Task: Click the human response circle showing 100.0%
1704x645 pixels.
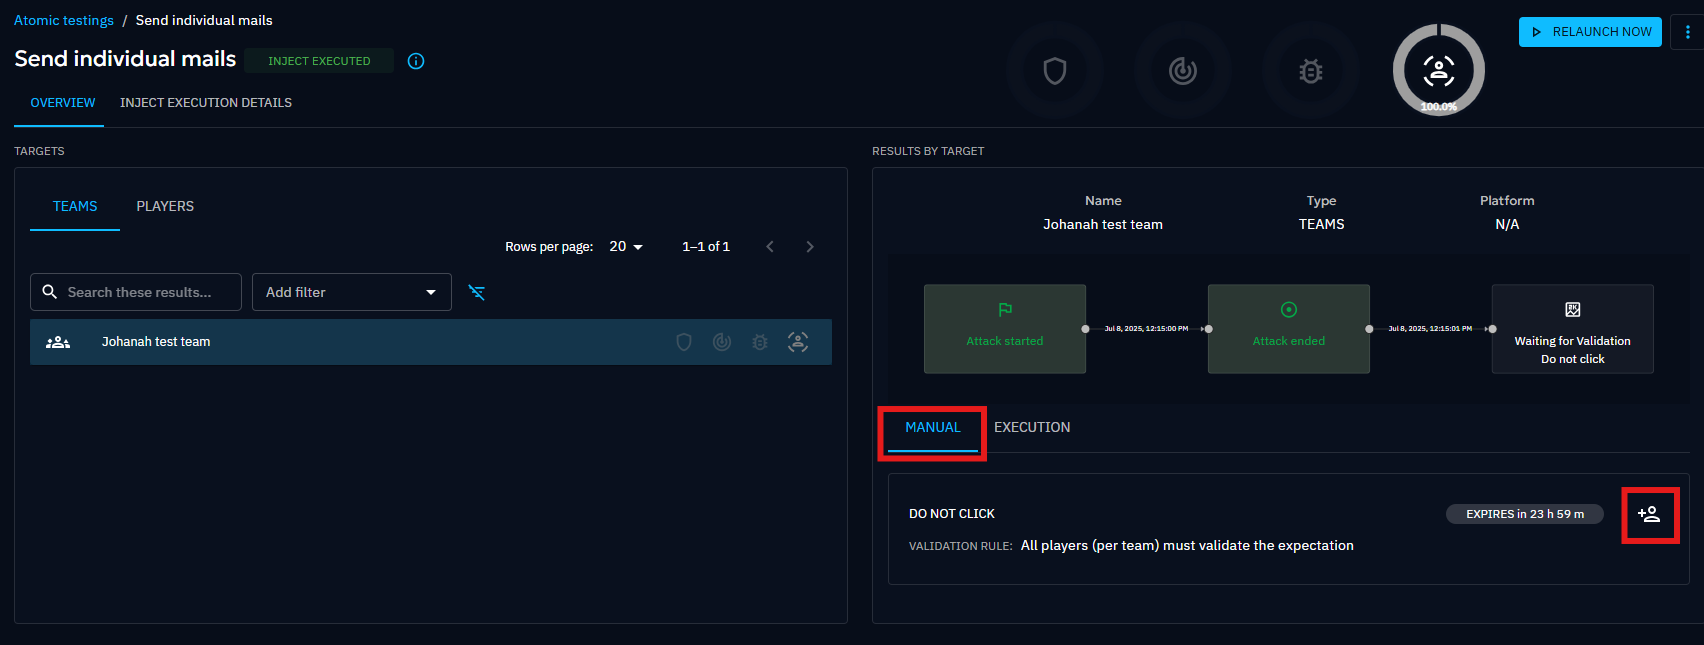Action: pyautogui.click(x=1438, y=70)
